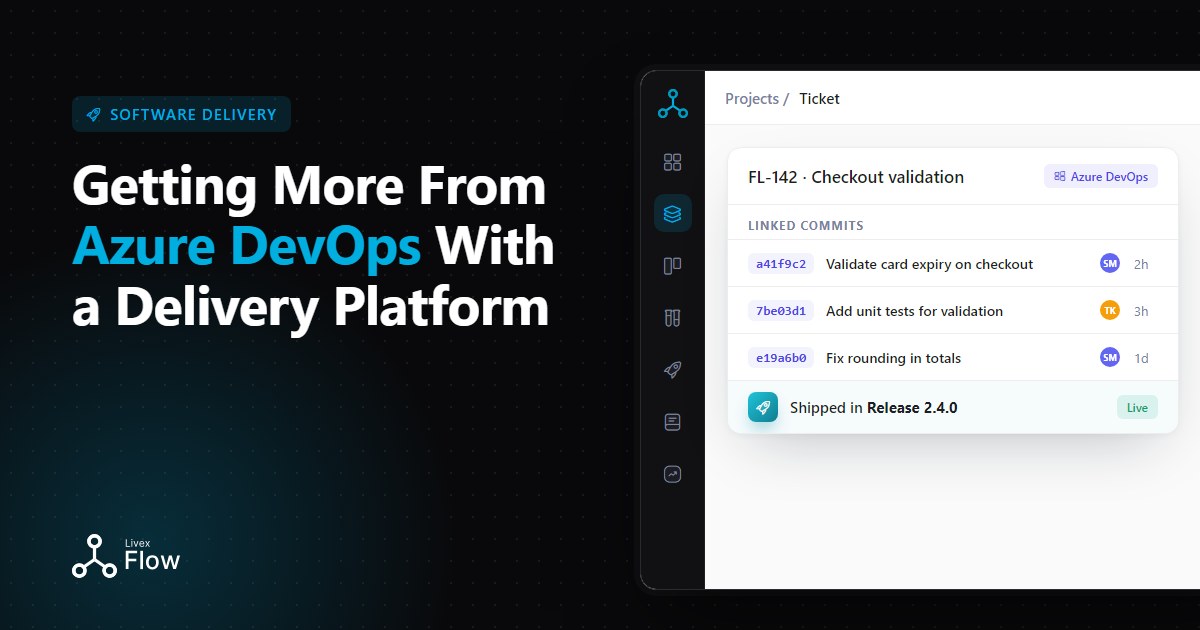The height and width of the screenshot is (630, 1200).
Task: Click the Livex Flow logo at bottom left
Action: [126, 556]
